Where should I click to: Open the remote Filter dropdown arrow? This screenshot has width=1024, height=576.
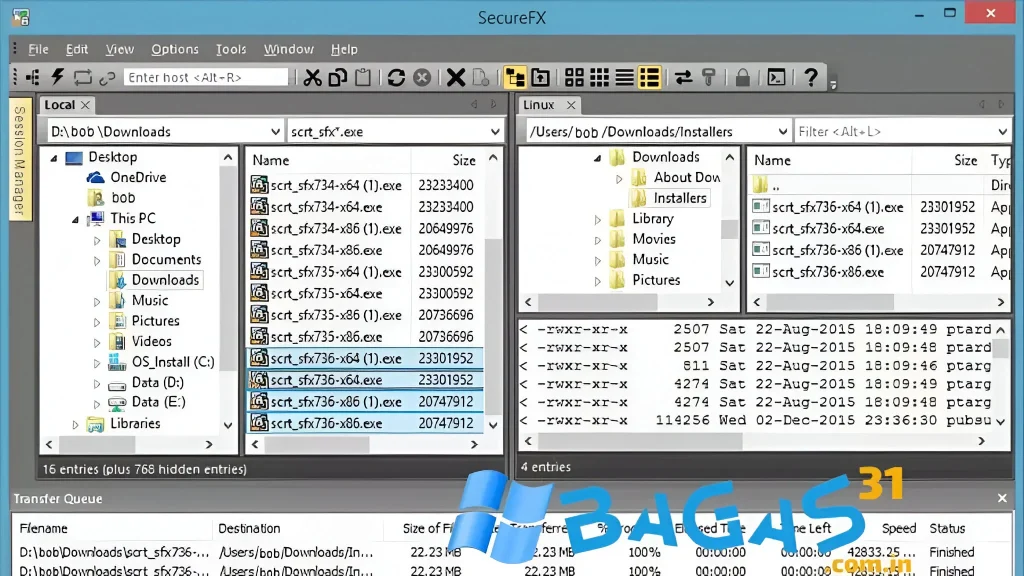click(1002, 132)
